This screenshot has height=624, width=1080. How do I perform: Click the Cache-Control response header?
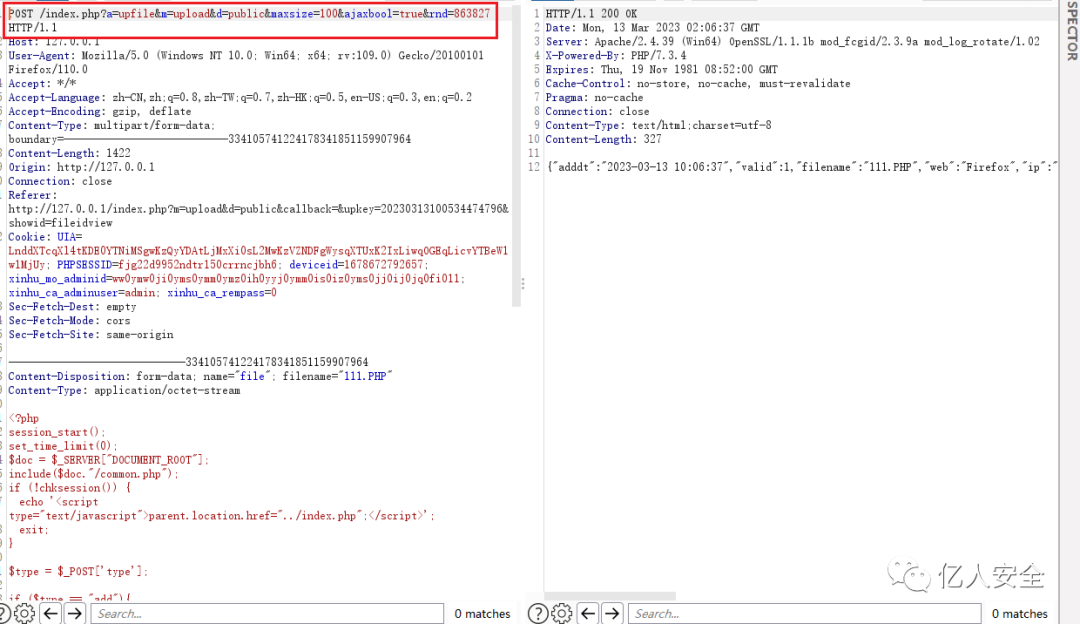(698, 83)
